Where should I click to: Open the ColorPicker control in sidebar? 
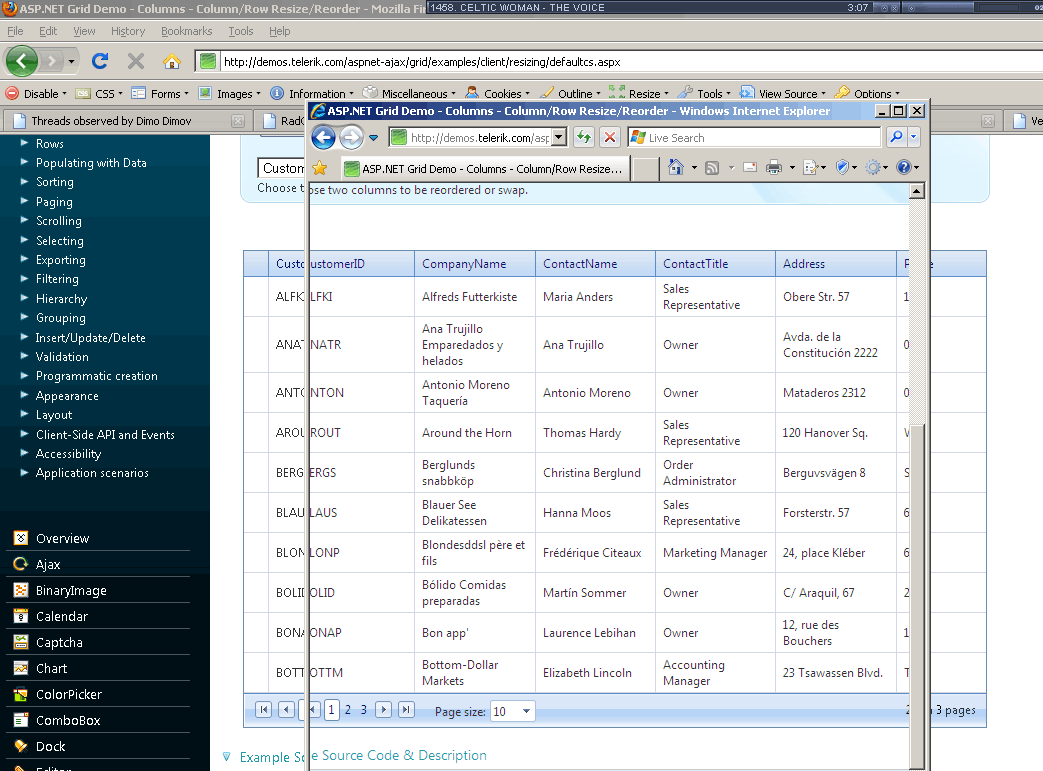click(69, 694)
